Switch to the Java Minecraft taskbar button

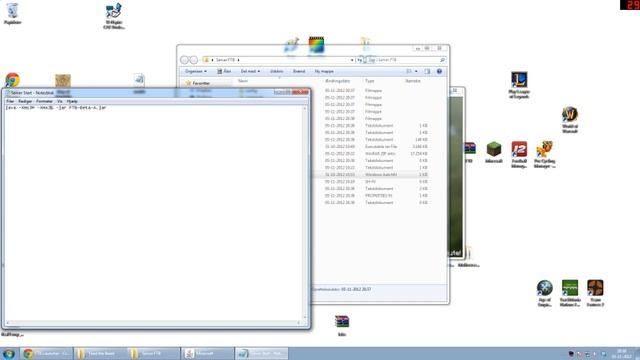click(x=207, y=353)
